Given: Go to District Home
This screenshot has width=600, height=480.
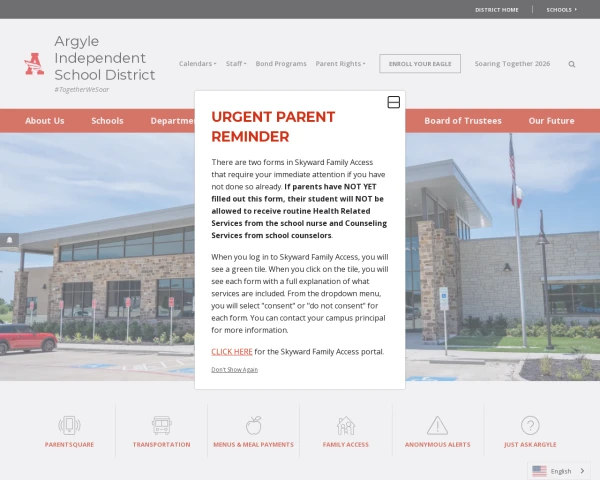Looking at the screenshot, I should [497, 10].
